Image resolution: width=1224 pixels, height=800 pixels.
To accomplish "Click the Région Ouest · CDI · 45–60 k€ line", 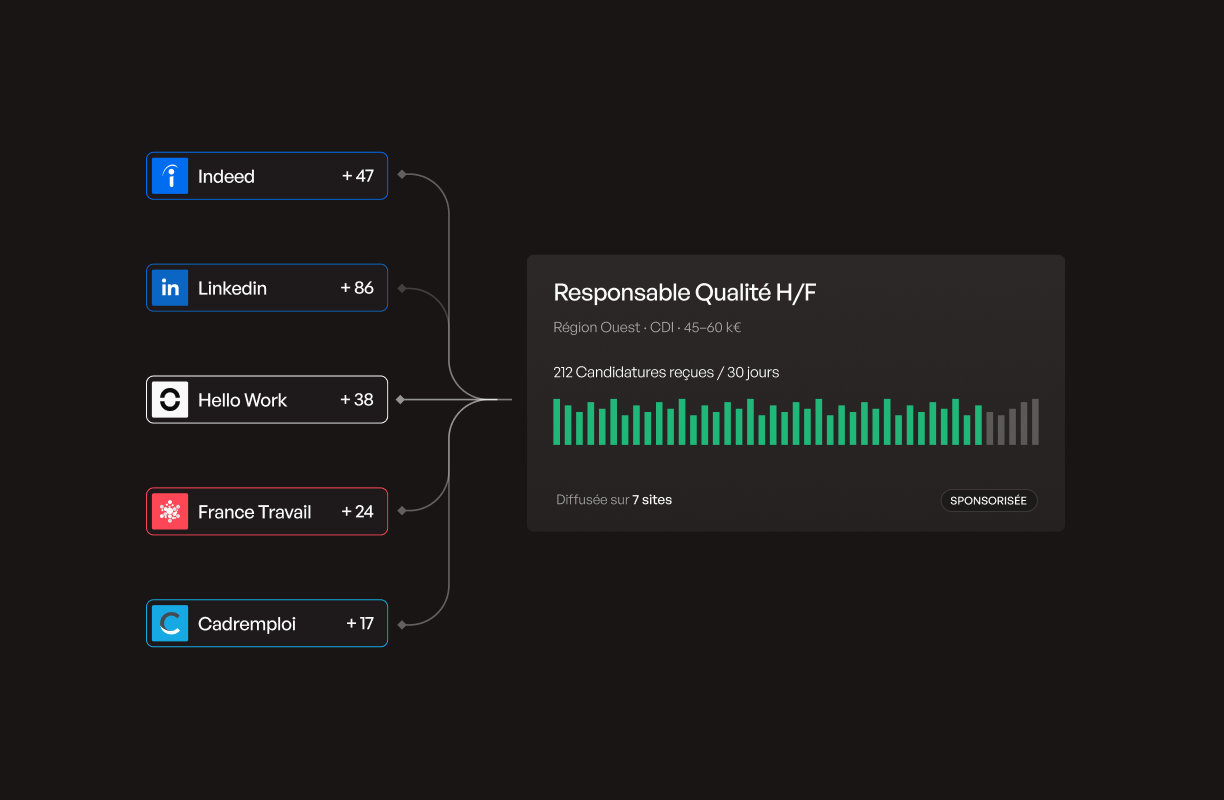I will pos(647,327).
